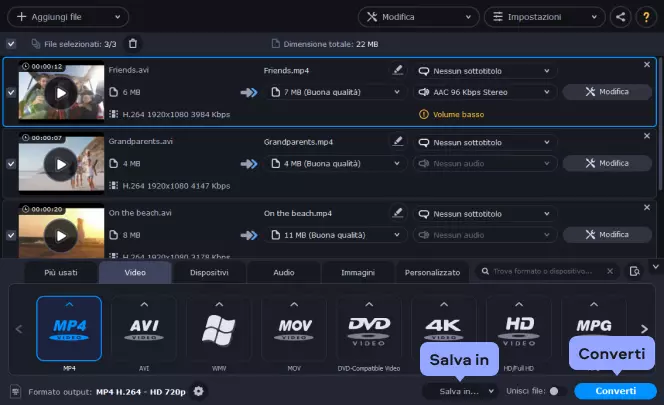664x405 pixels.
Task: Open the 7 MB (Buona qualità) size dropdown
Action: [x=336, y=92]
